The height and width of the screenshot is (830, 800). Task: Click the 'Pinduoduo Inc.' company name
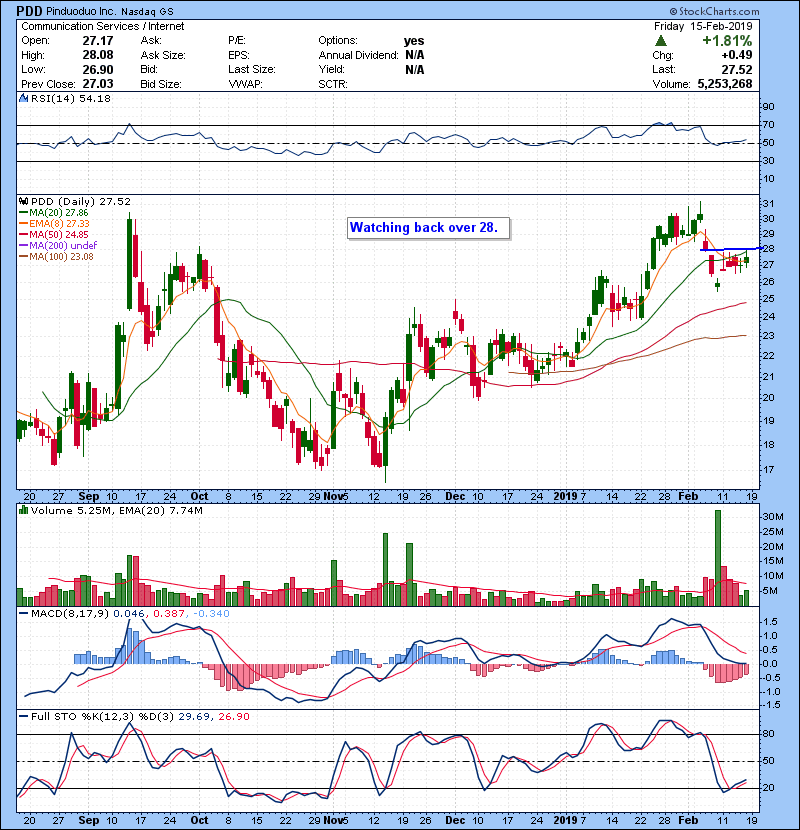pyautogui.click(x=82, y=11)
